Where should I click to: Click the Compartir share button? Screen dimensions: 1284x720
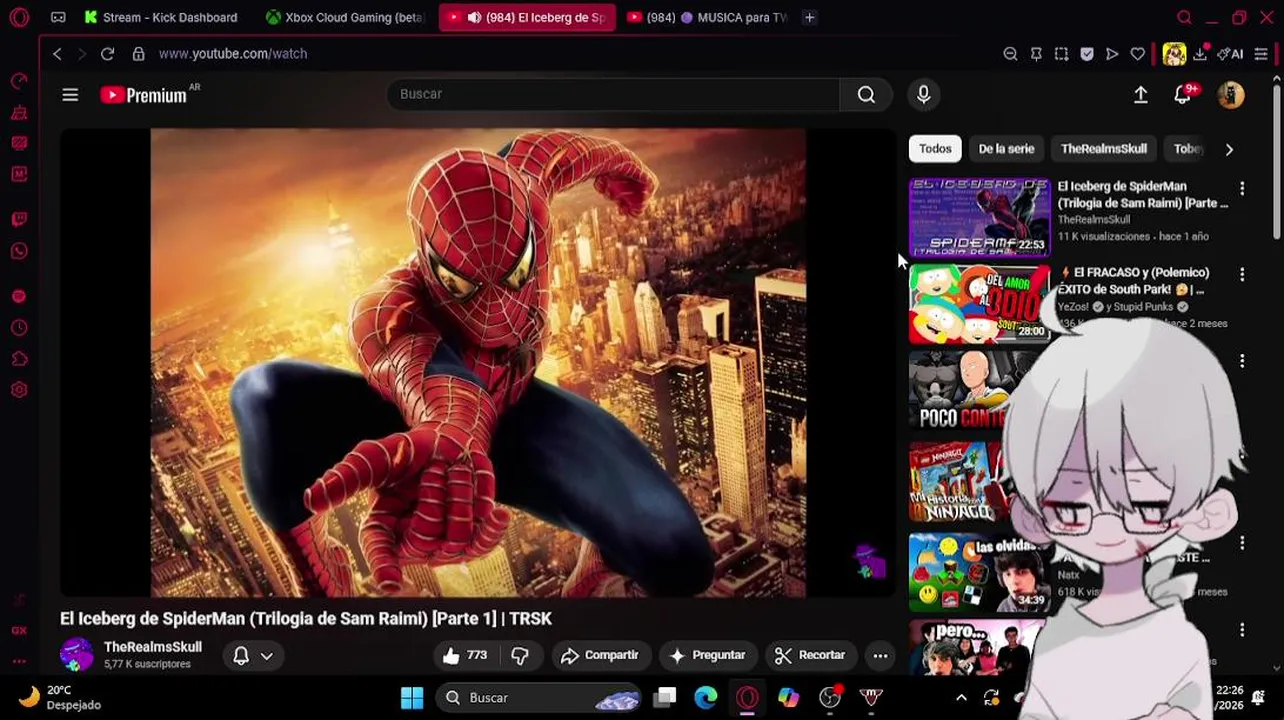pos(600,655)
